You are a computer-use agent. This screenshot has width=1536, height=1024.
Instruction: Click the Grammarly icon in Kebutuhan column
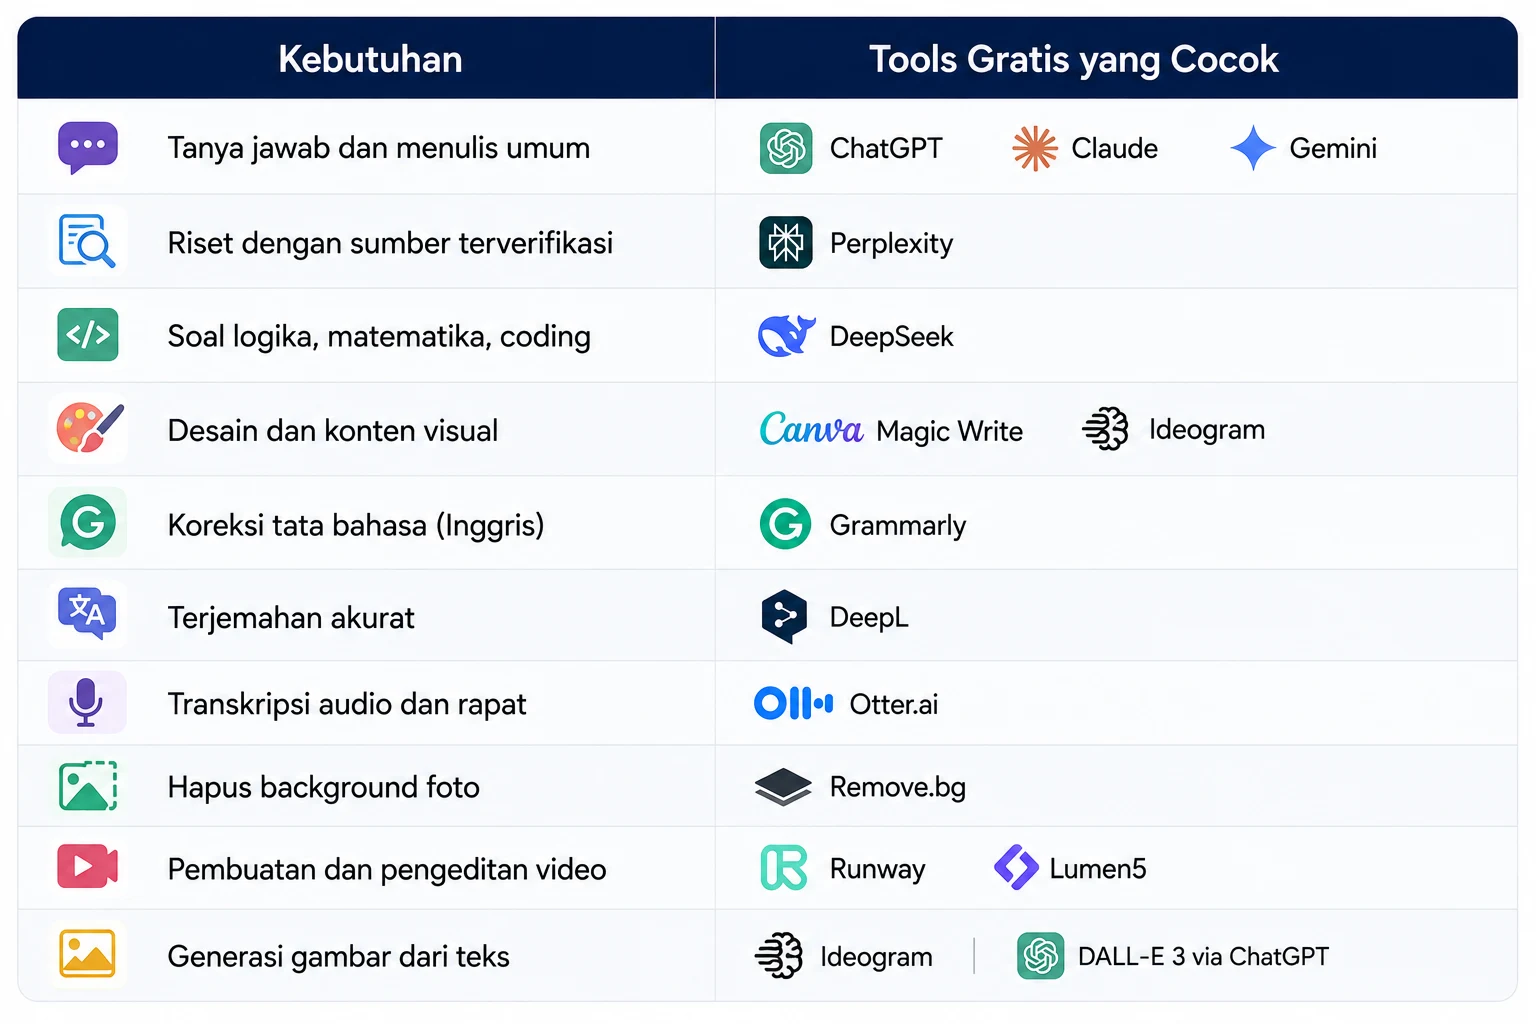click(x=88, y=522)
